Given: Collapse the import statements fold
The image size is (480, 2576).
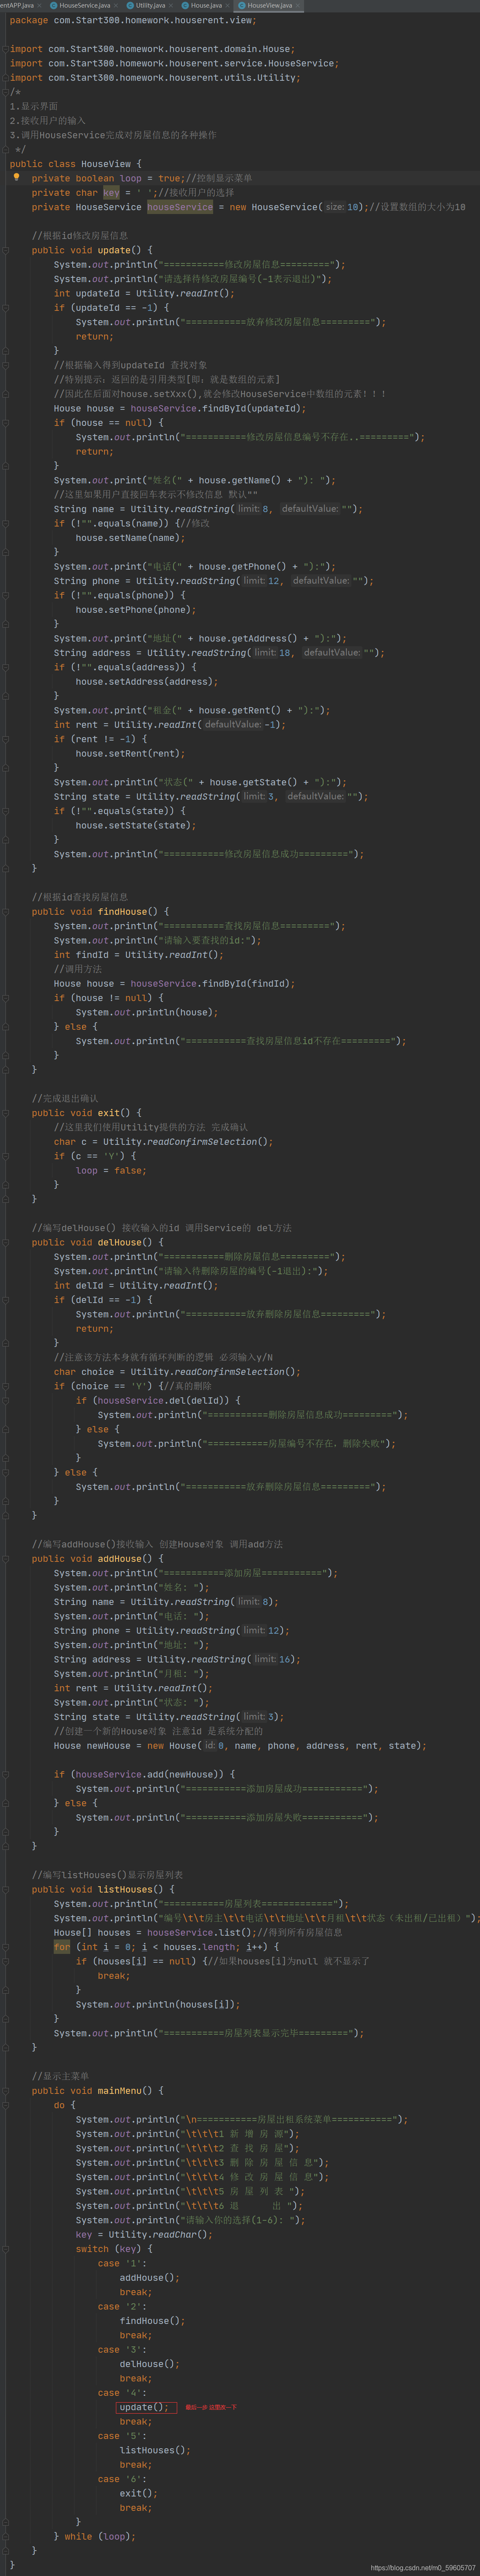Looking at the screenshot, I should pyautogui.click(x=5, y=49).
